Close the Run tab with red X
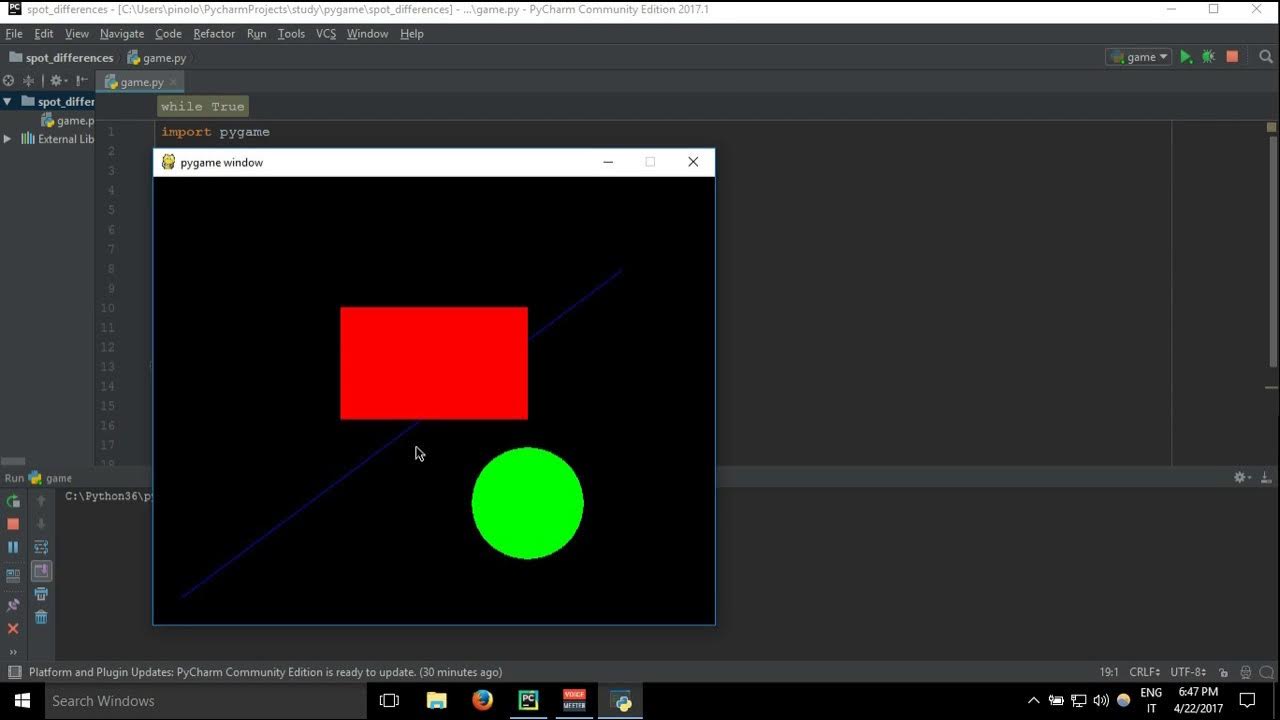 13,628
